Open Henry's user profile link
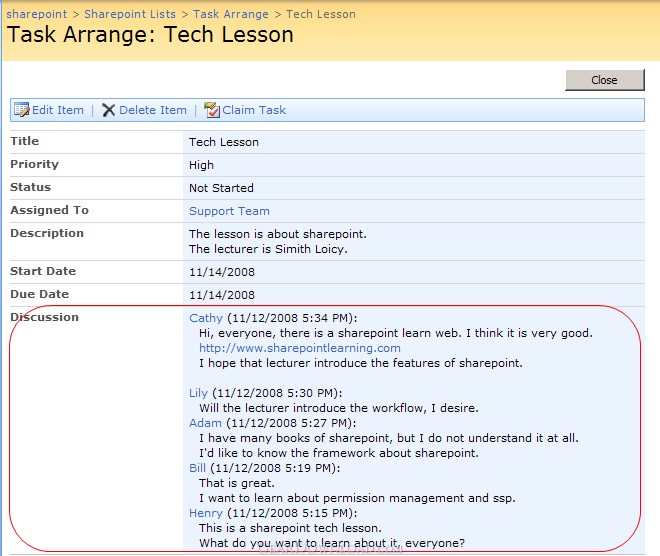 [206, 513]
